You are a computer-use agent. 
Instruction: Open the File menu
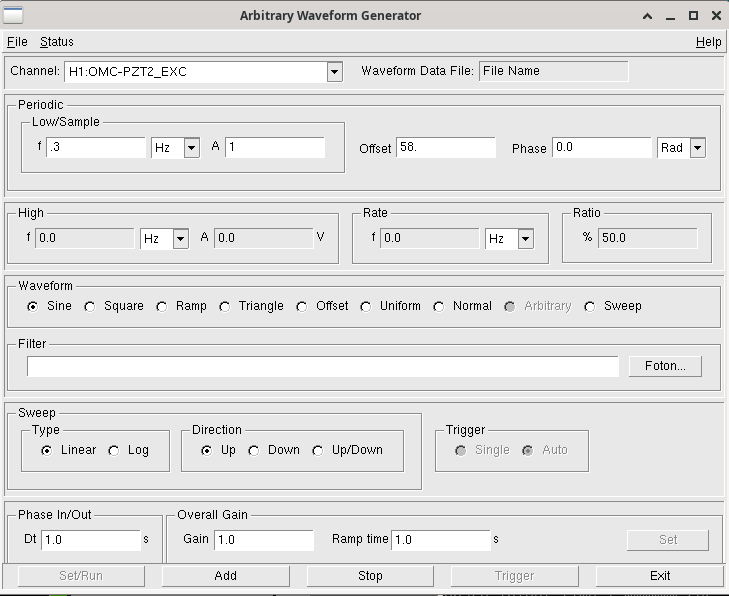pyautogui.click(x=17, y=42)
